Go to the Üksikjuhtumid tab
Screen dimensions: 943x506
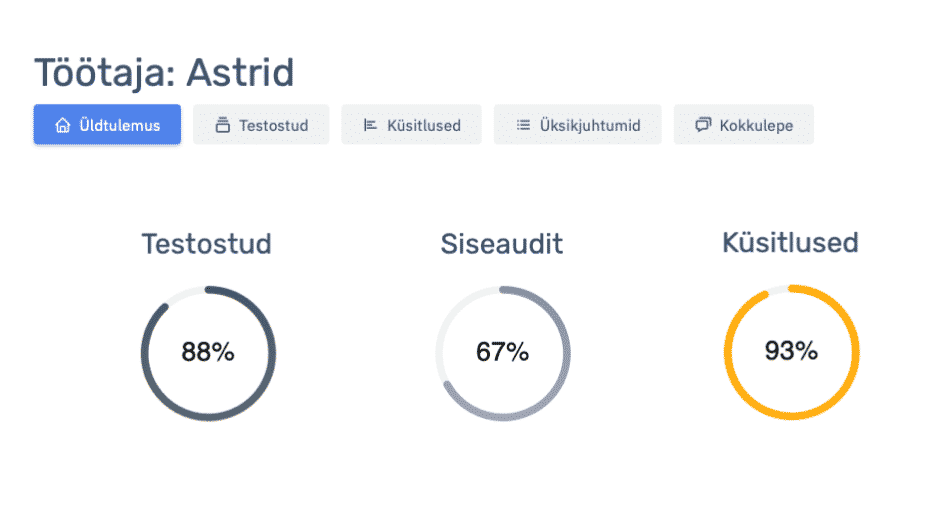point(589,126)
